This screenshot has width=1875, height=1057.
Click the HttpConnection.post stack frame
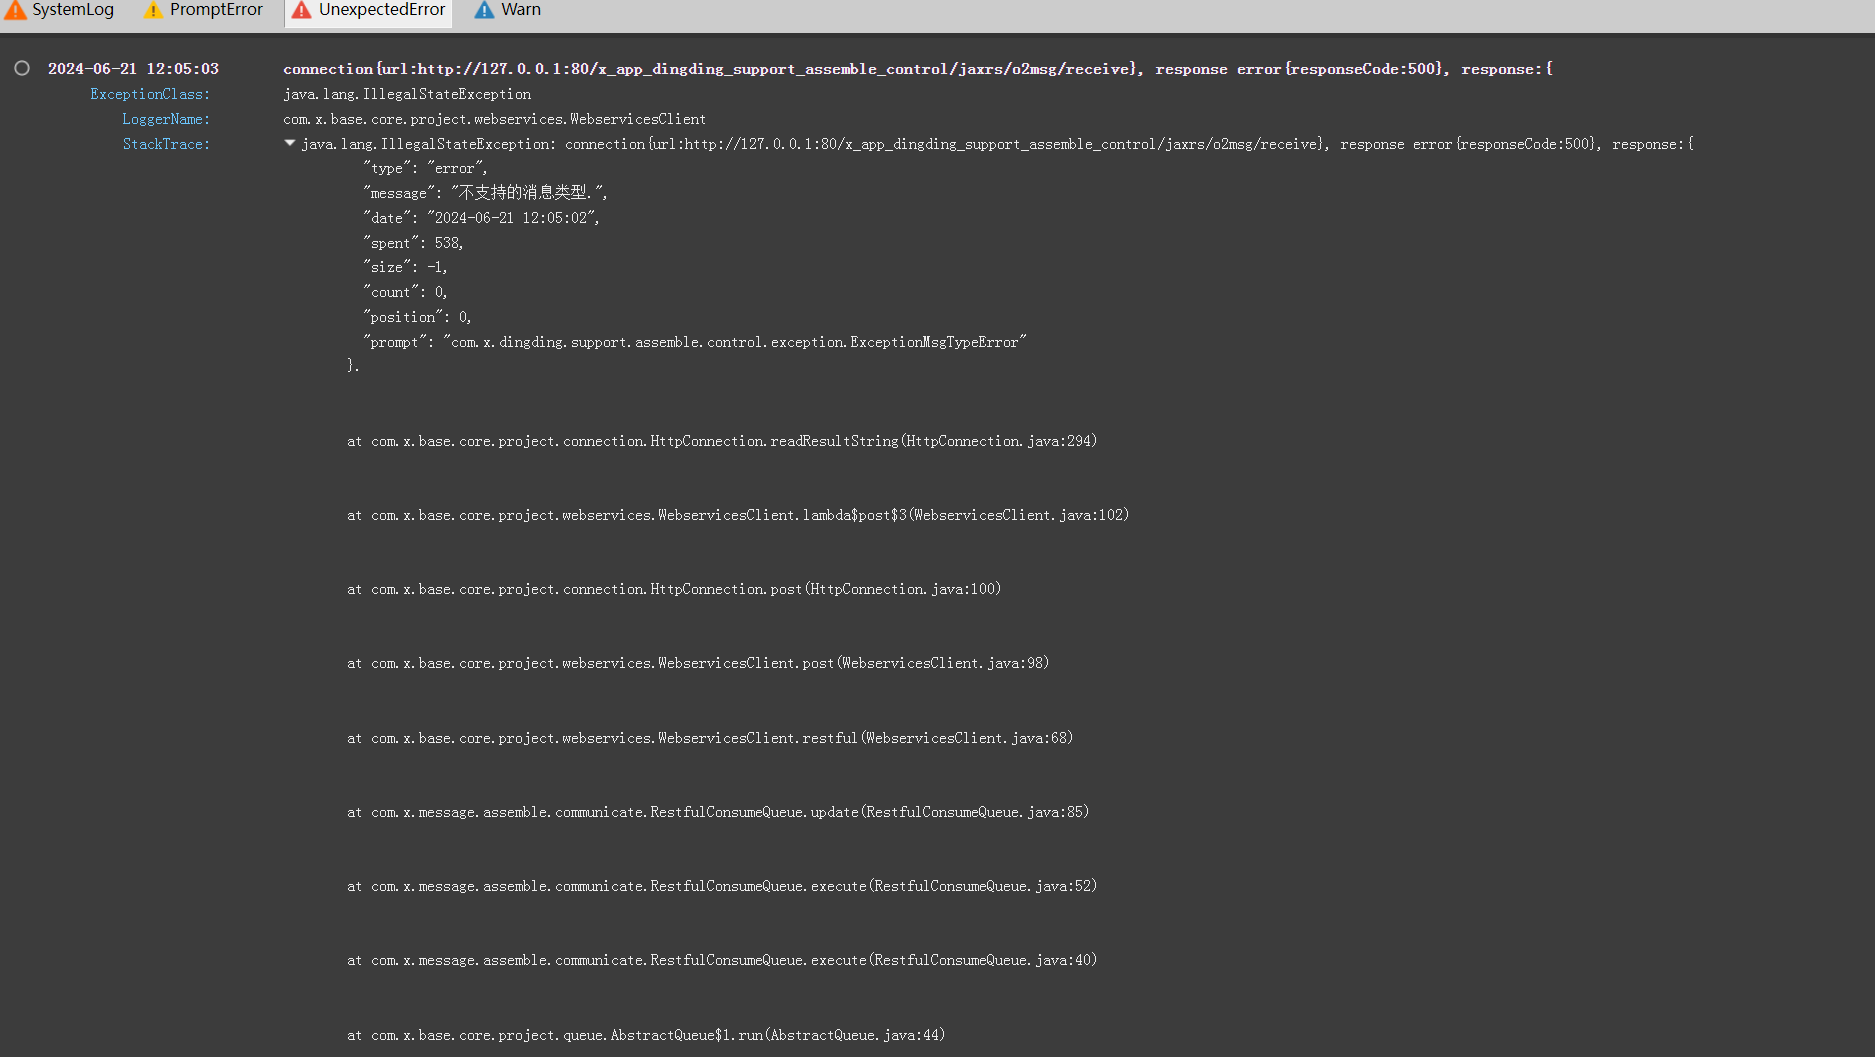tap(674, 589)
